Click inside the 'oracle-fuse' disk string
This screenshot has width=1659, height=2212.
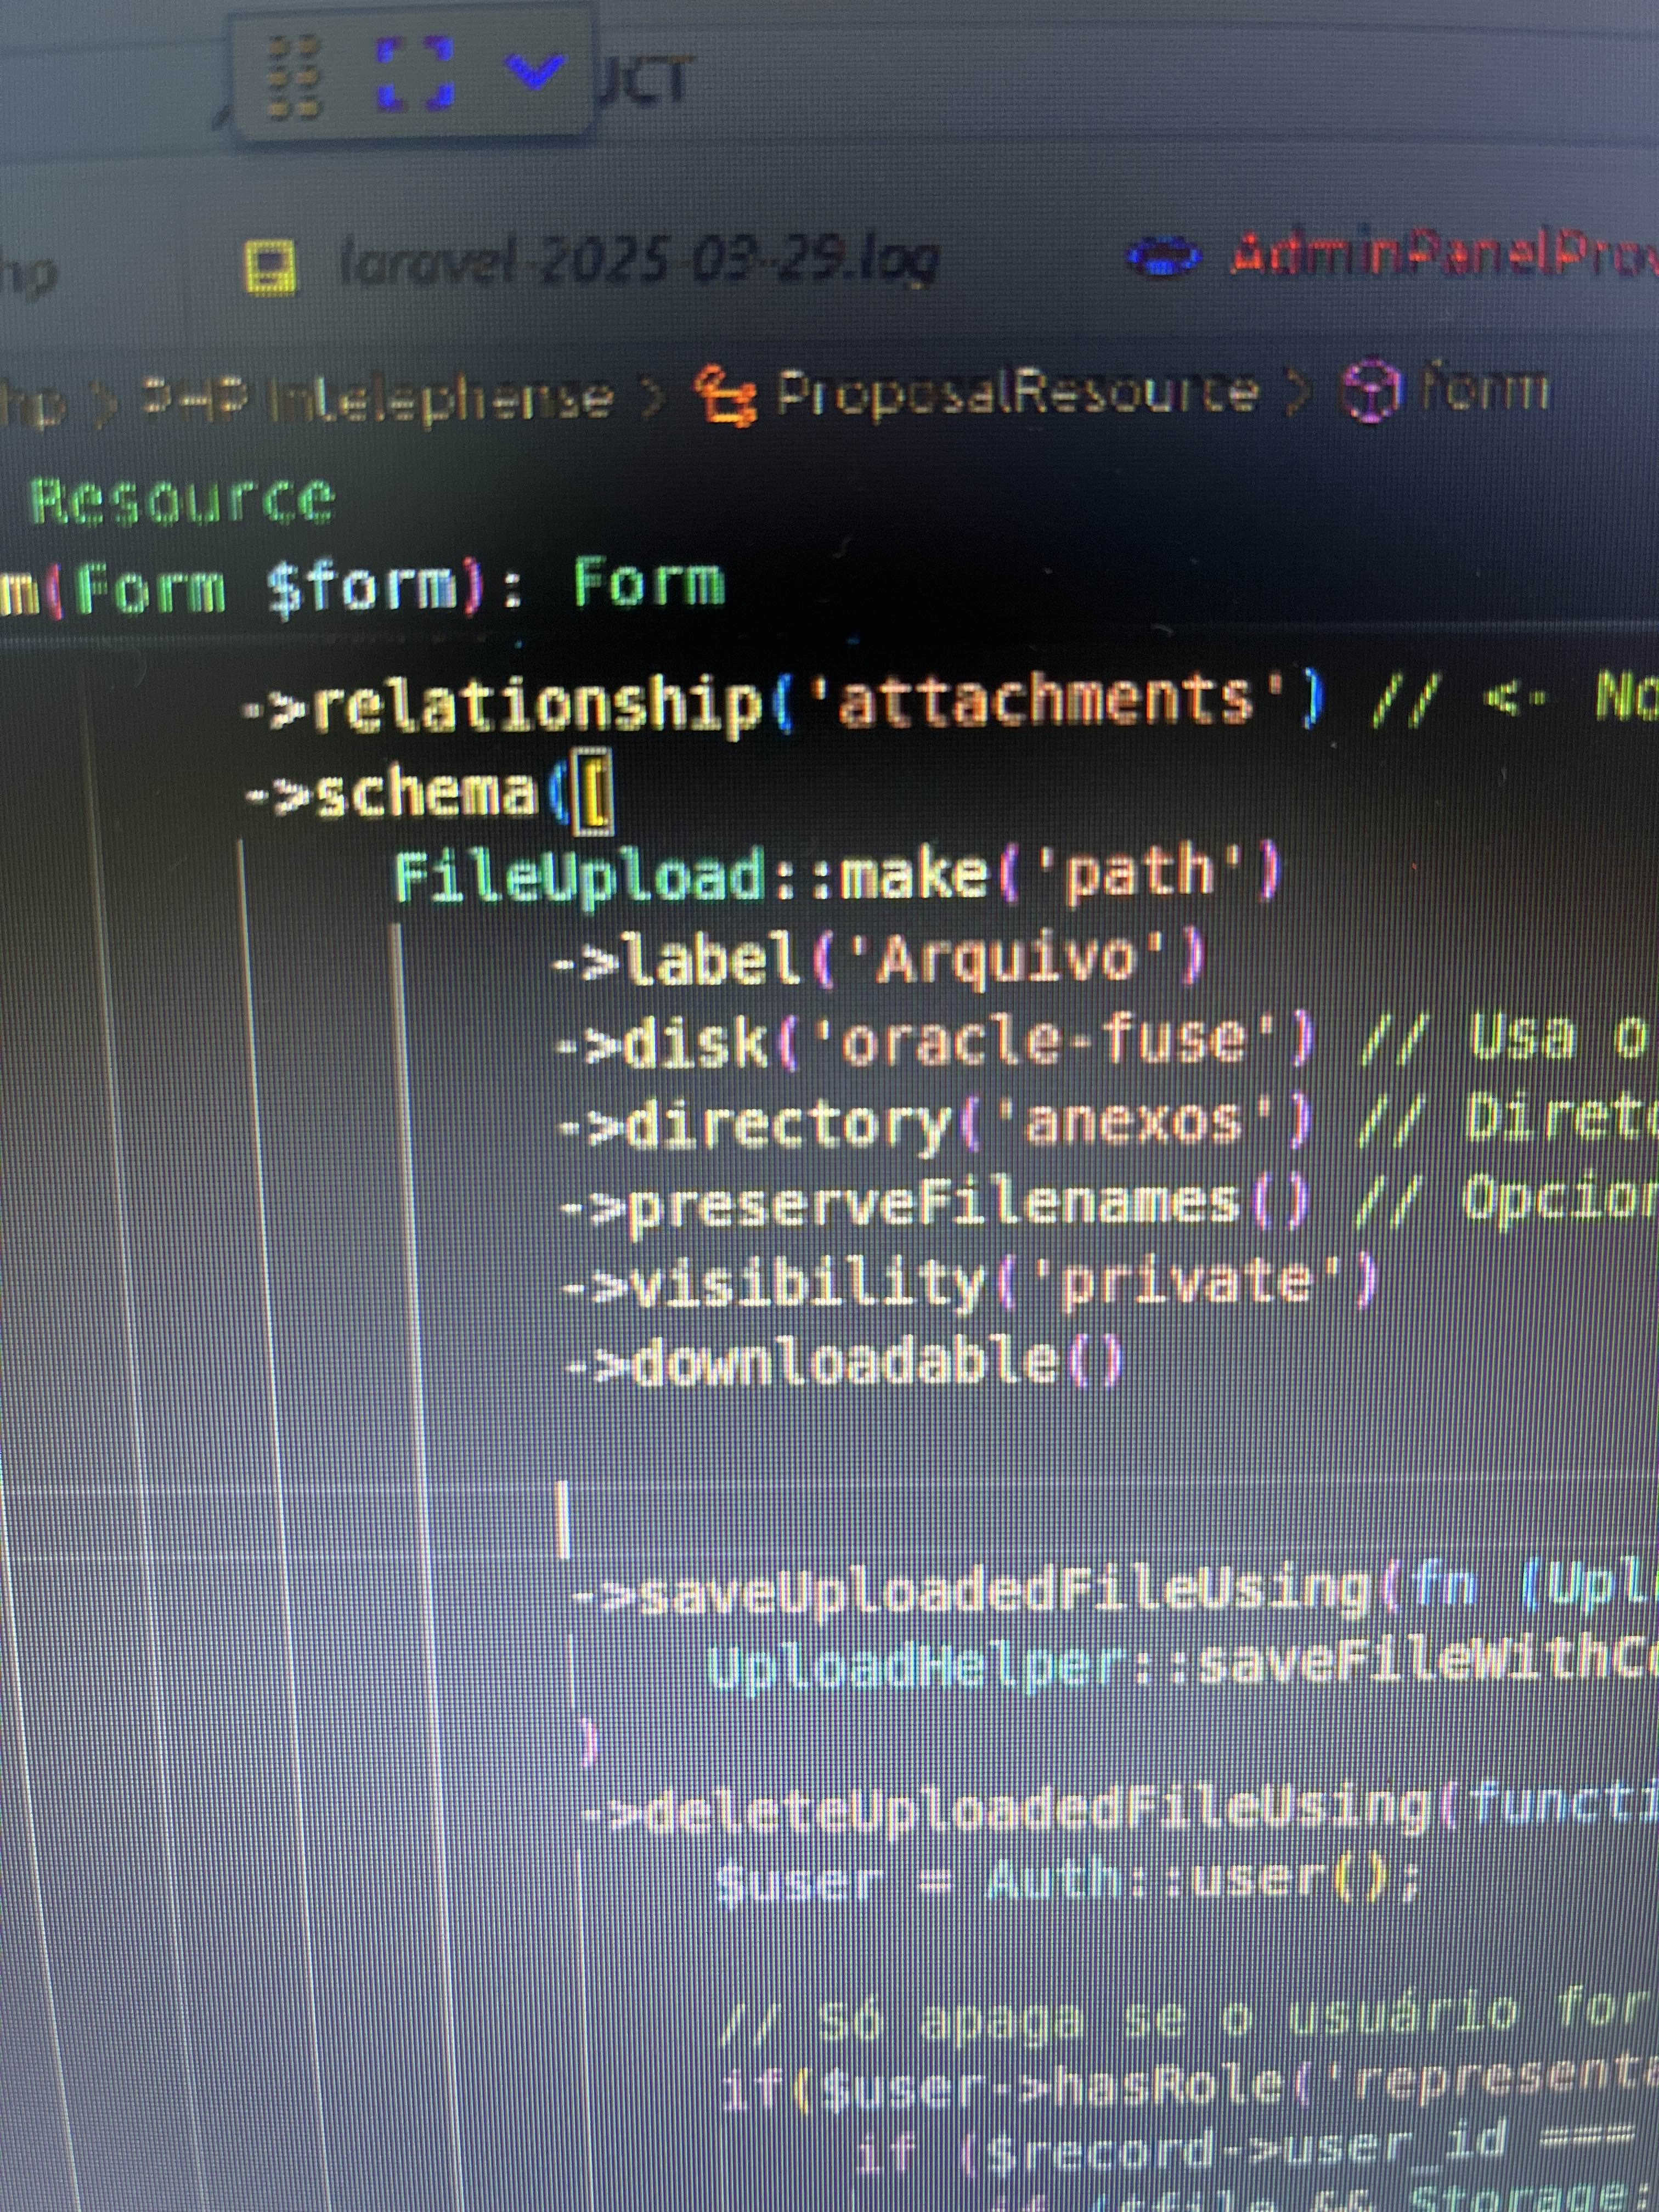coord(1045,1043)
